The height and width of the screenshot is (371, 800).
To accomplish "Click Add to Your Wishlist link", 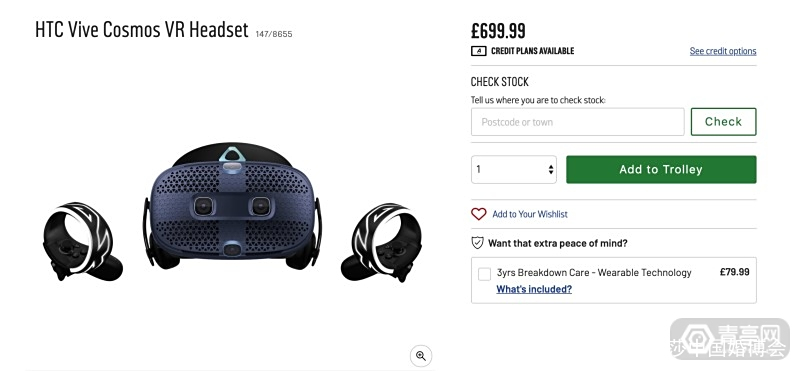I will [x=530, y=214].
